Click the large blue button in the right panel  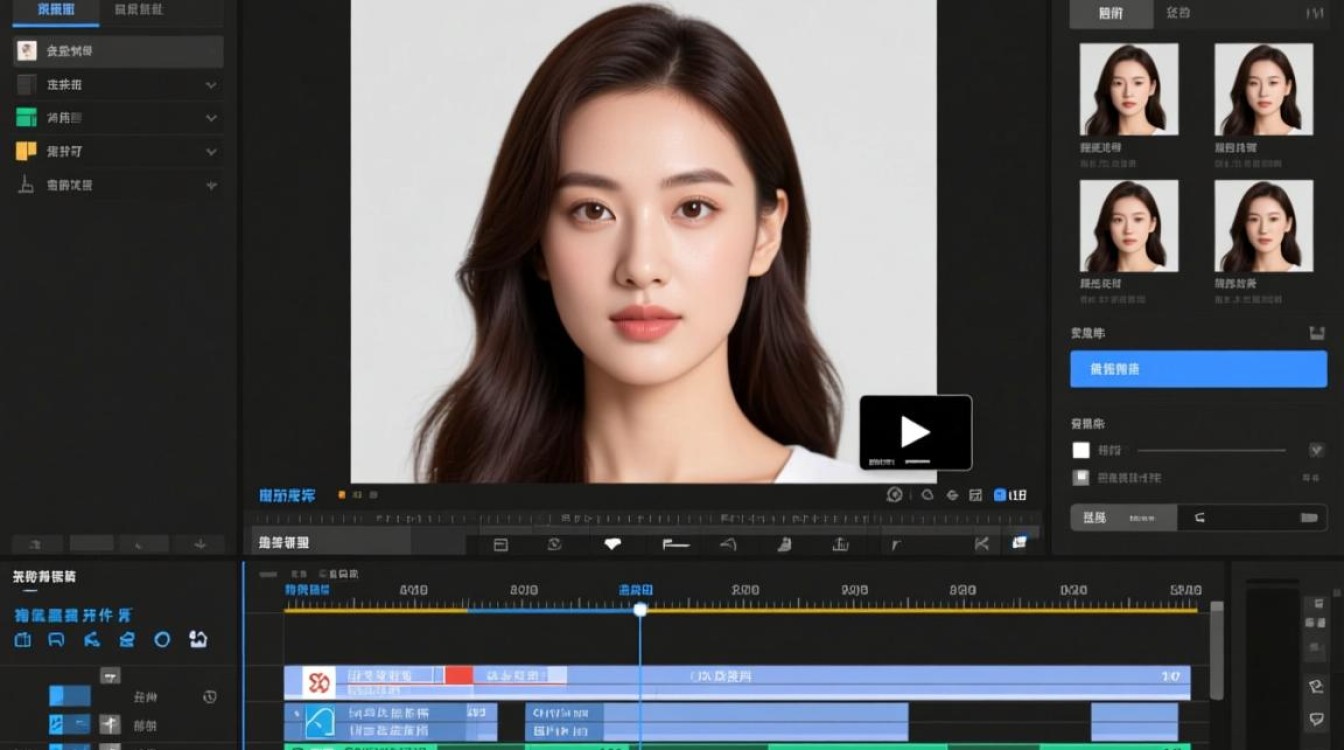coord(1198,369)
